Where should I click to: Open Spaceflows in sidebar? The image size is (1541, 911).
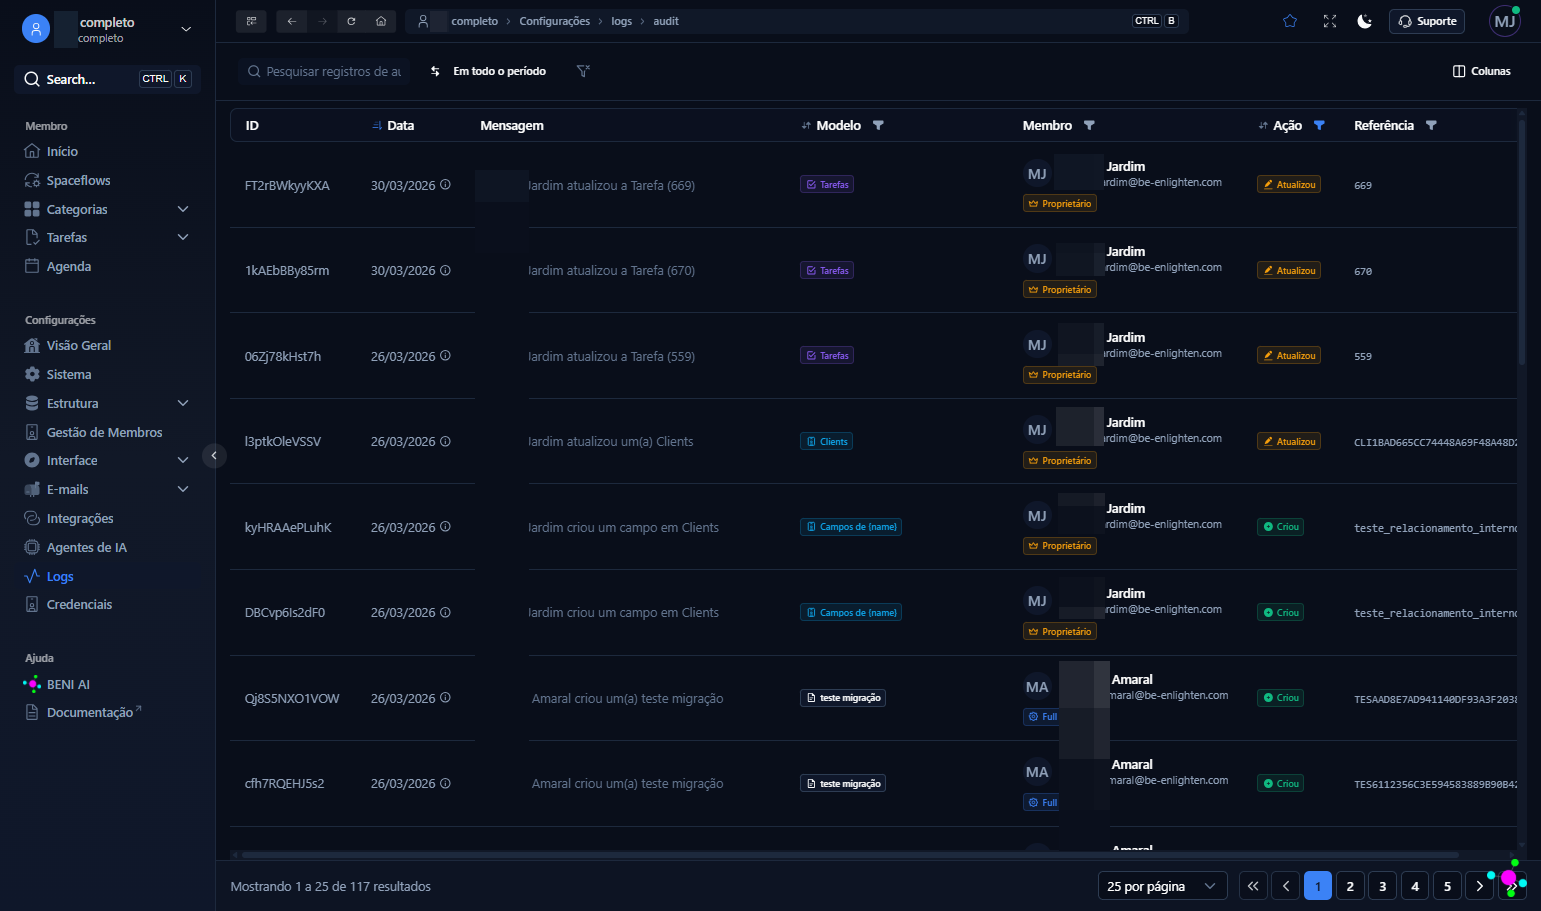point(78,180)
